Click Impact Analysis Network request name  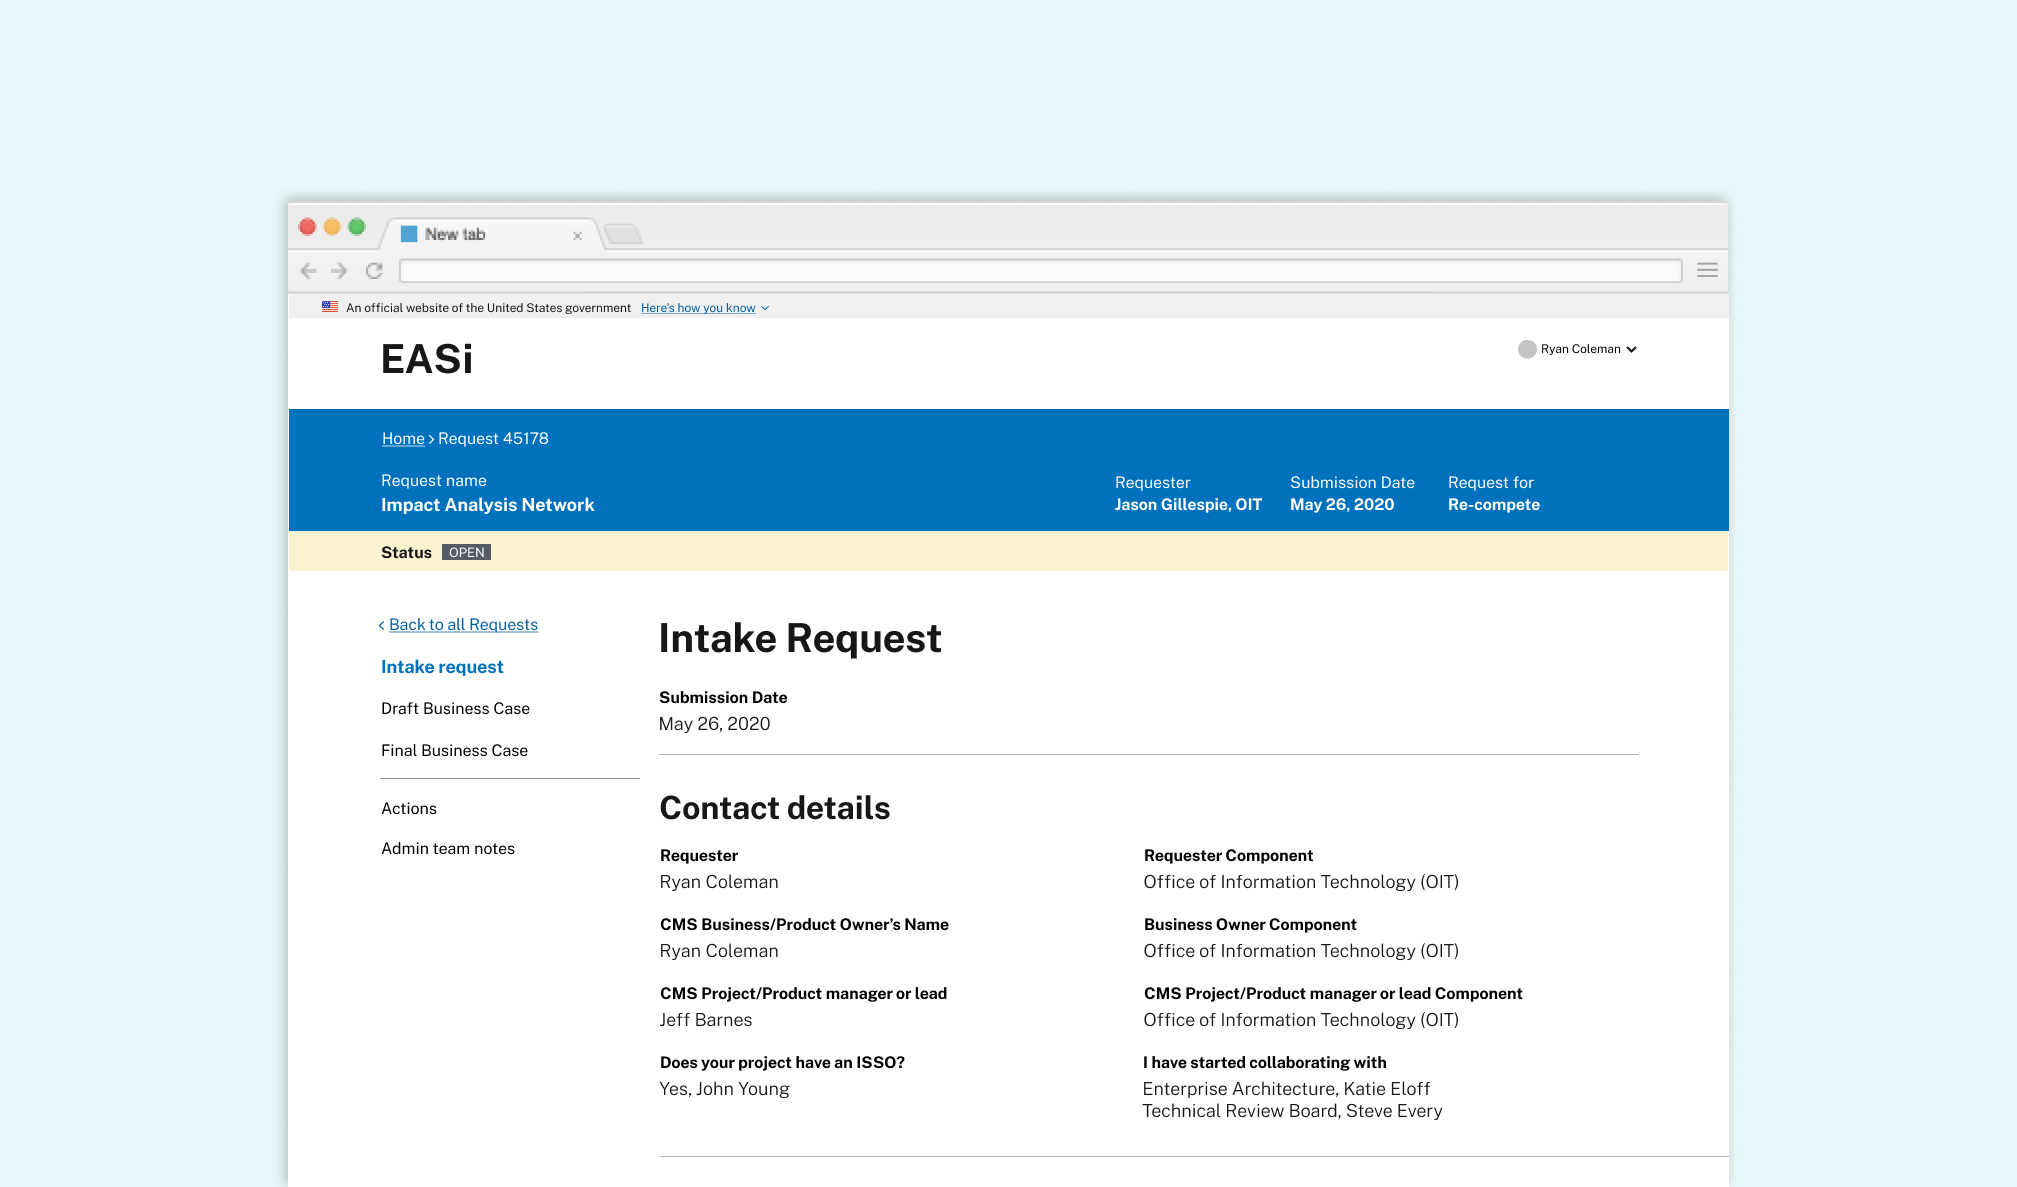tap(487, 505)
